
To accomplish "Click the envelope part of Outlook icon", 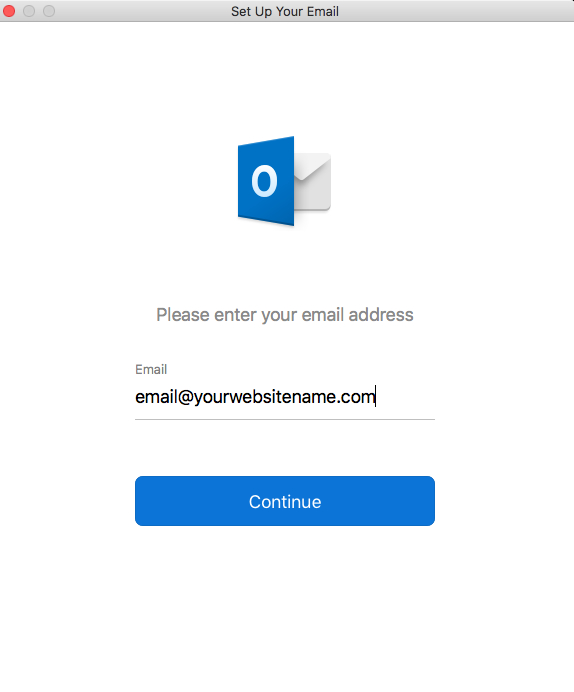I will tap(313, 182).
